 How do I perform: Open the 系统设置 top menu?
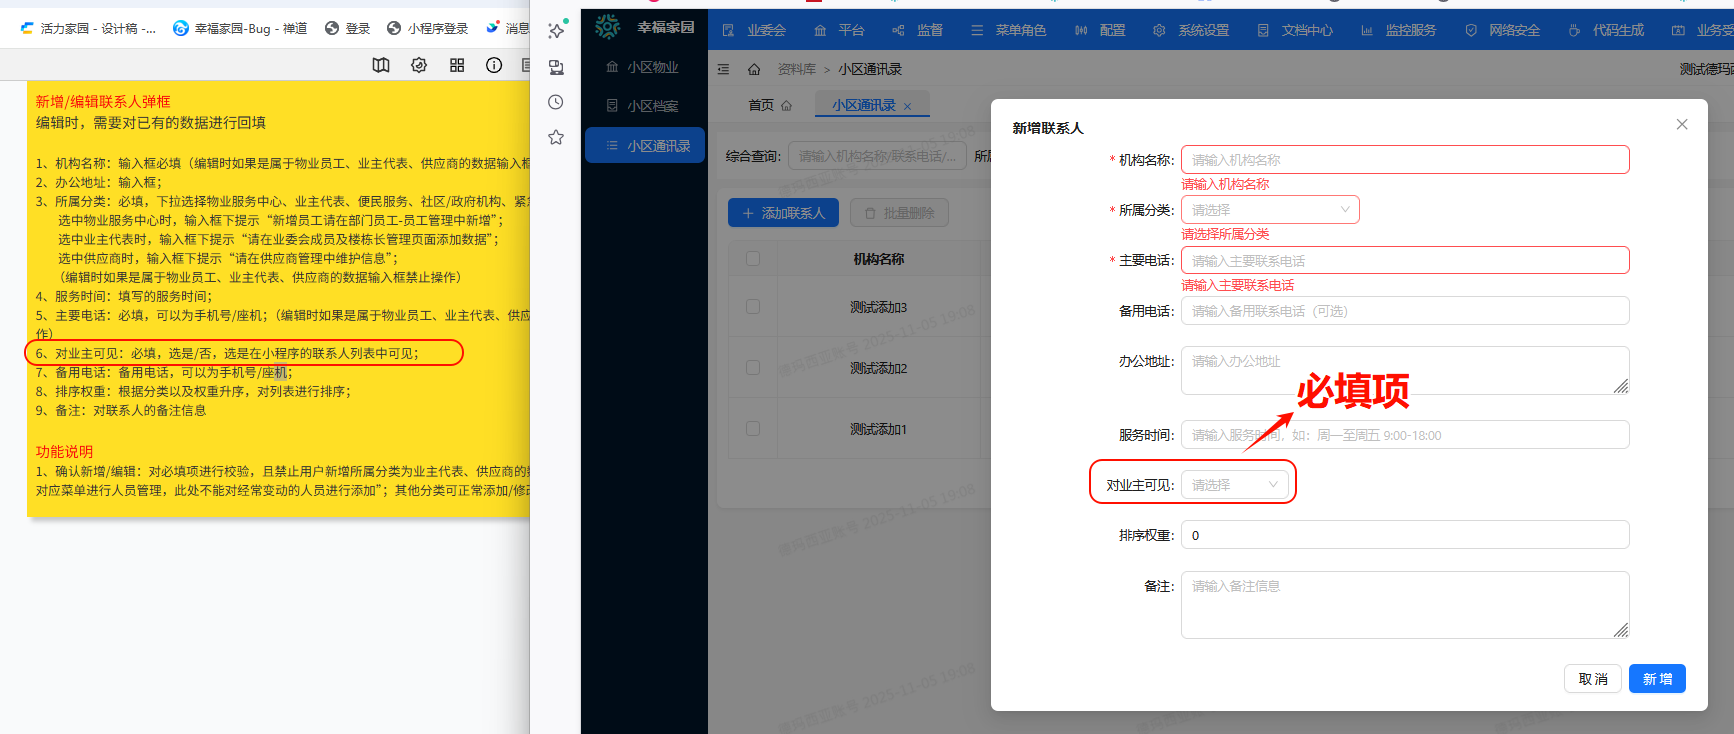[1191, 30]
